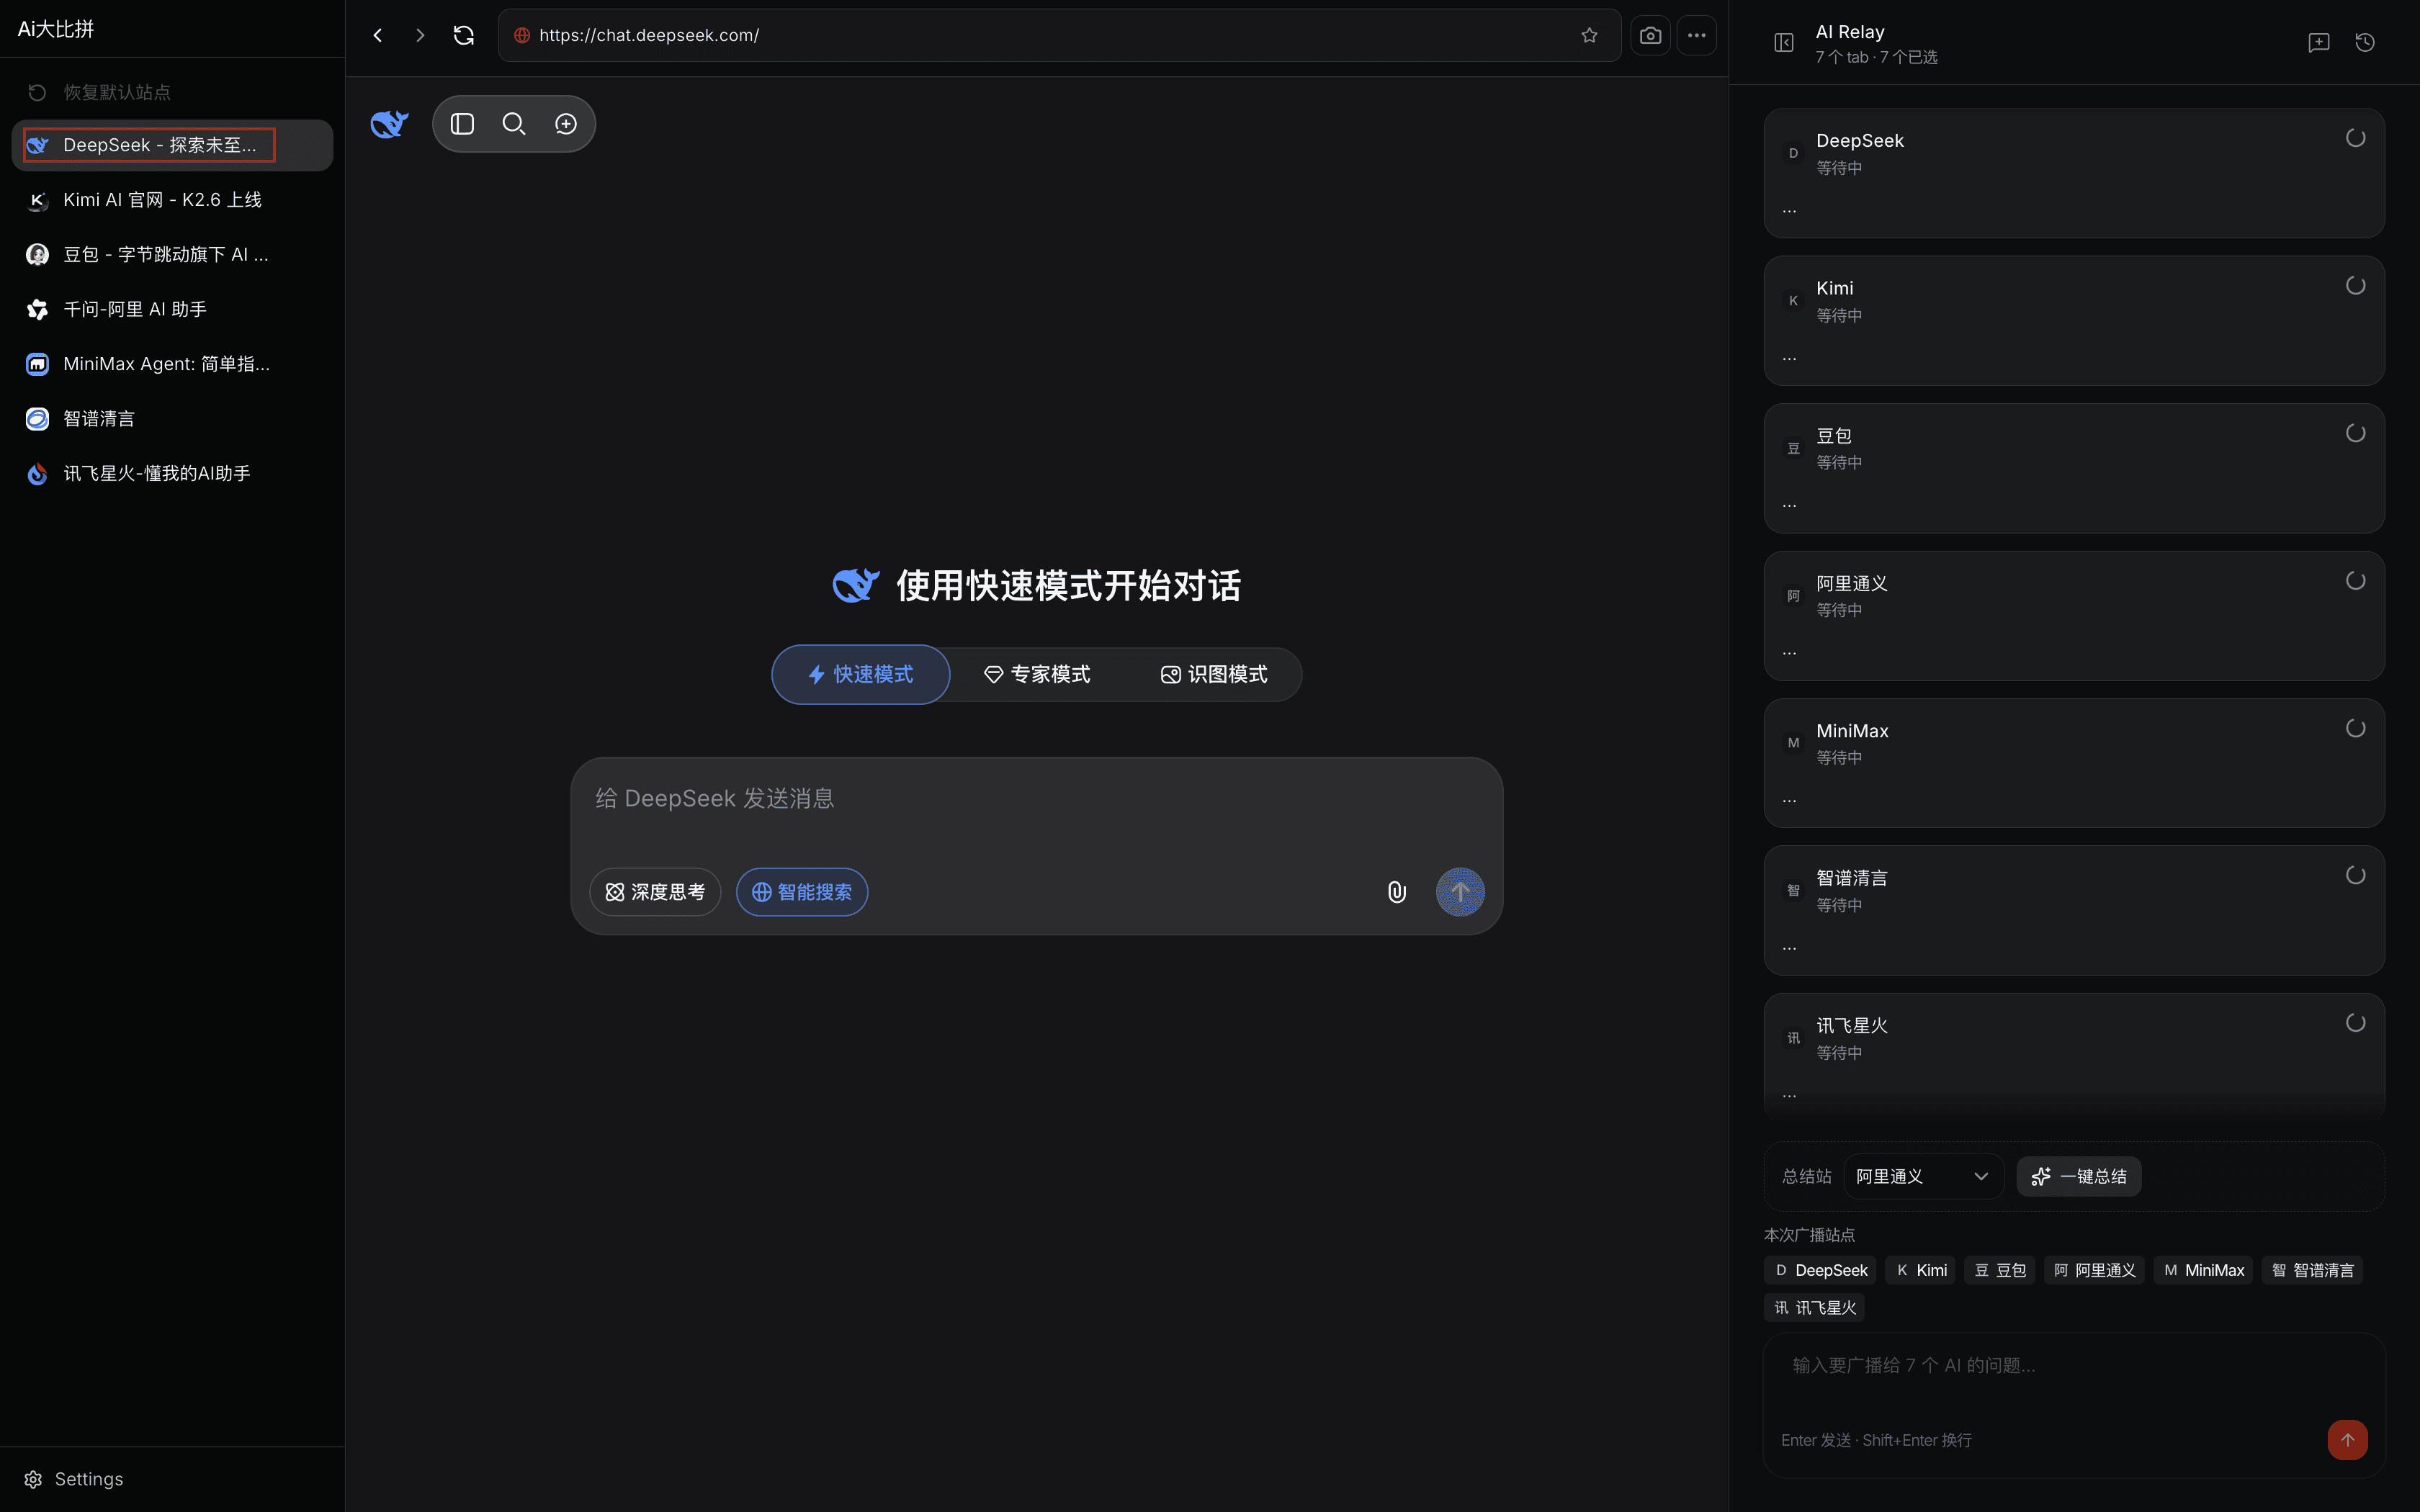Open the Kimi response card
This screenshot has width=2420, height=1512.
2073,321
